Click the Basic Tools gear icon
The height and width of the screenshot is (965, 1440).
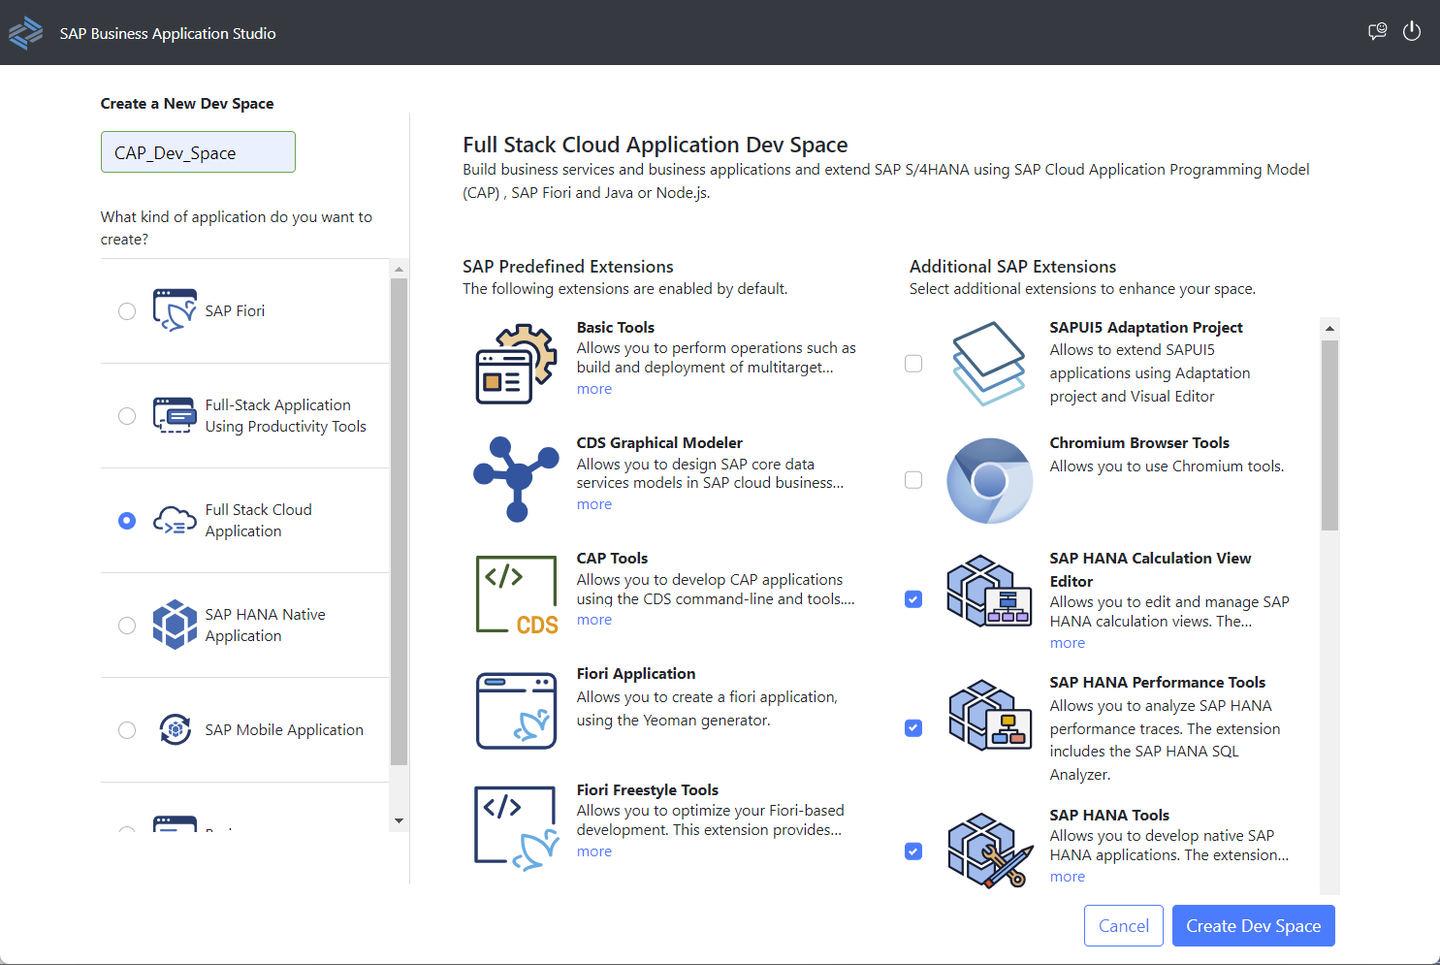coord(516,364)
